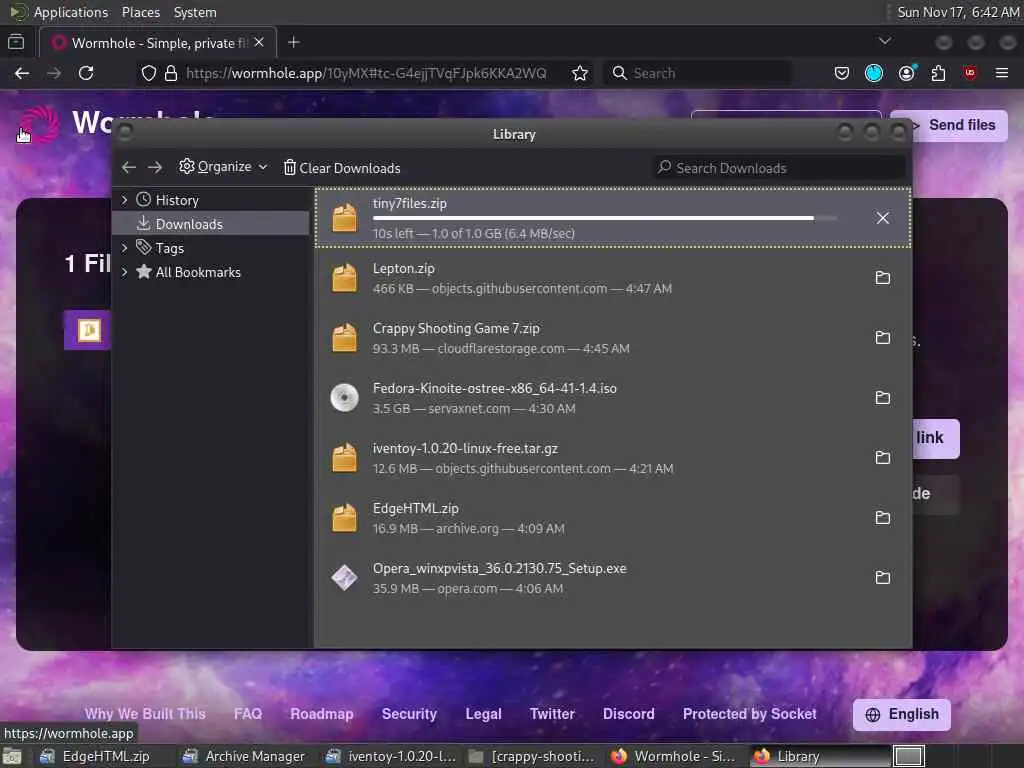The height and width of the screenshot is (768, 1024).
Task: Open Firefox View icon
Action: tap(16, 42)
